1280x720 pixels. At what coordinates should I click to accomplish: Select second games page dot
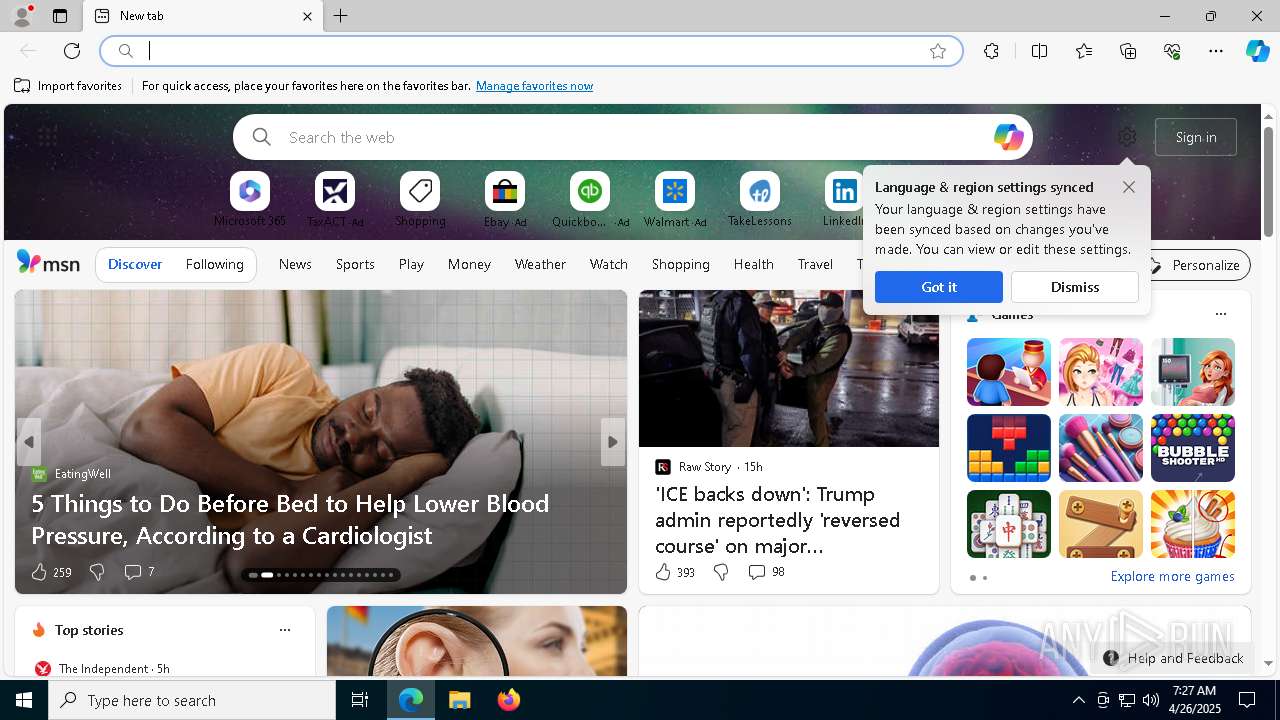(x=985, y=578)
